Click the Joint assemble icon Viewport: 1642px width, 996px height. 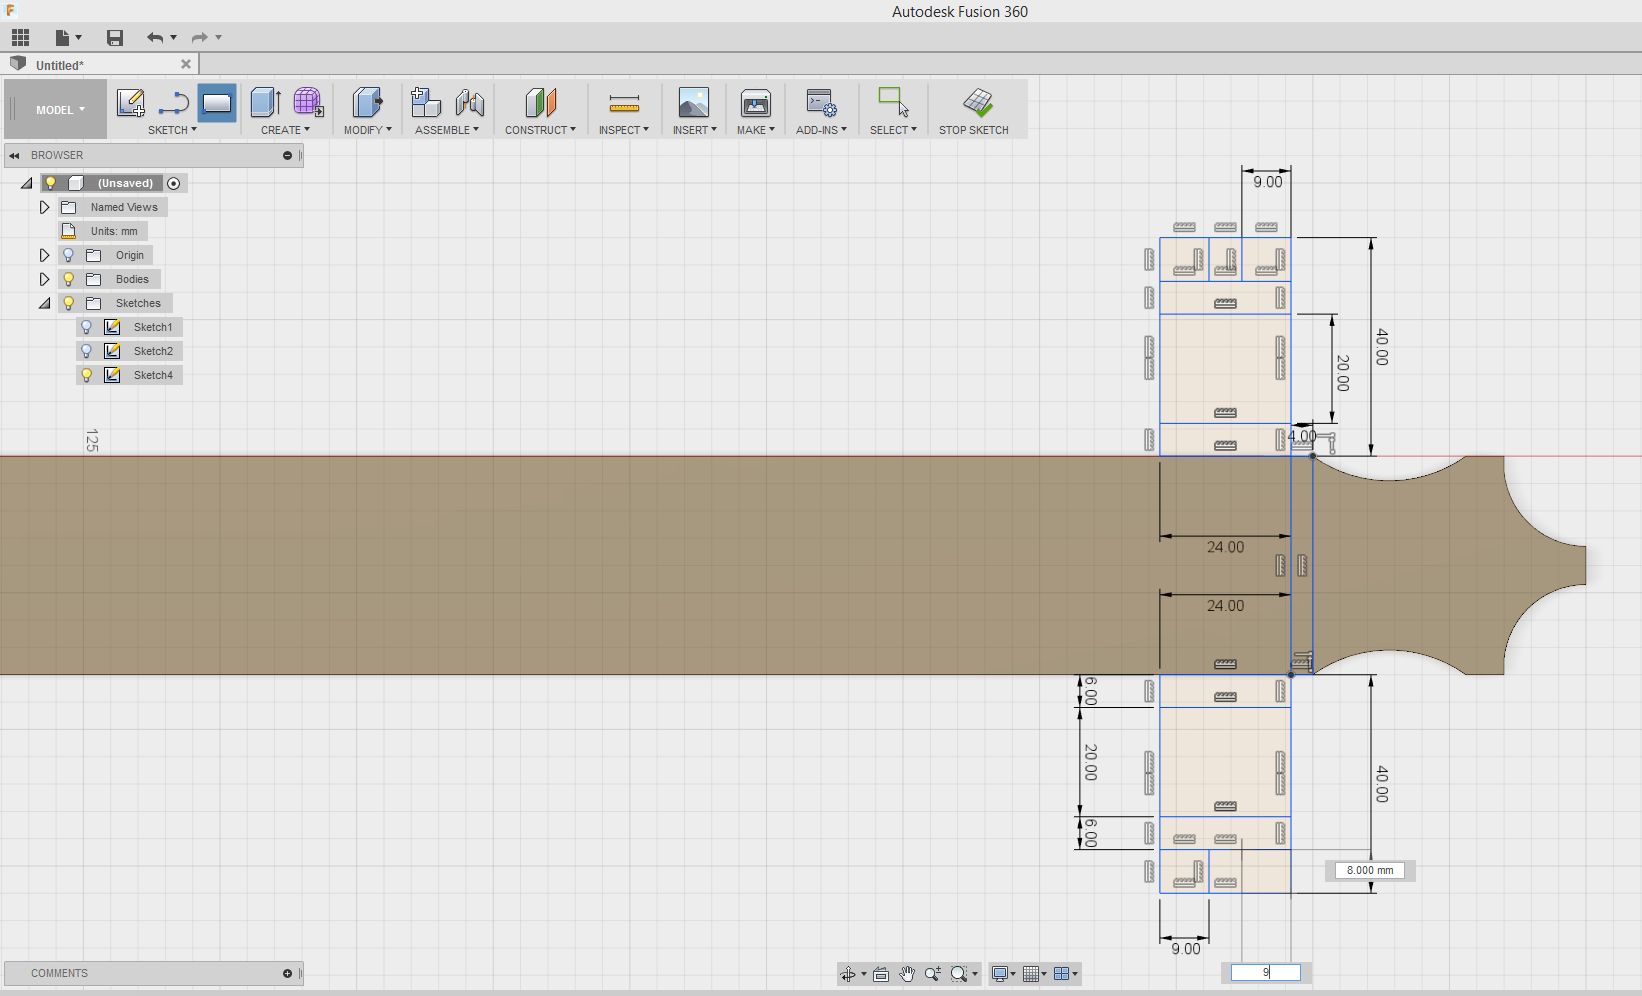[469, 102]
